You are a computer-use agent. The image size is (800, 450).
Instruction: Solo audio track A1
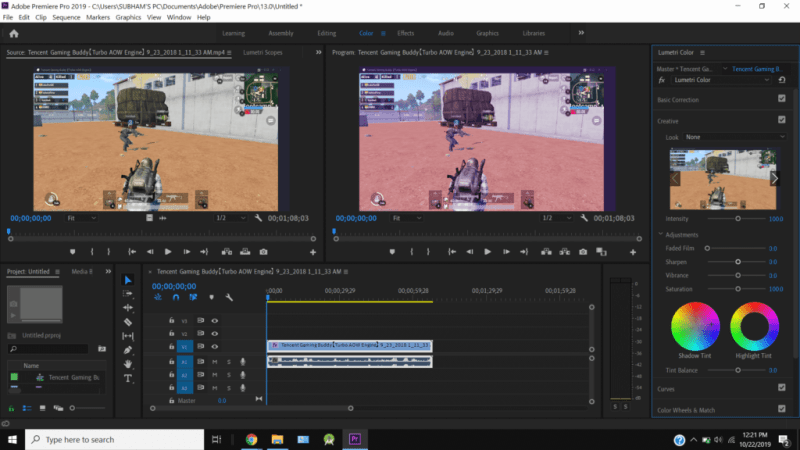(x=229, y=362)
